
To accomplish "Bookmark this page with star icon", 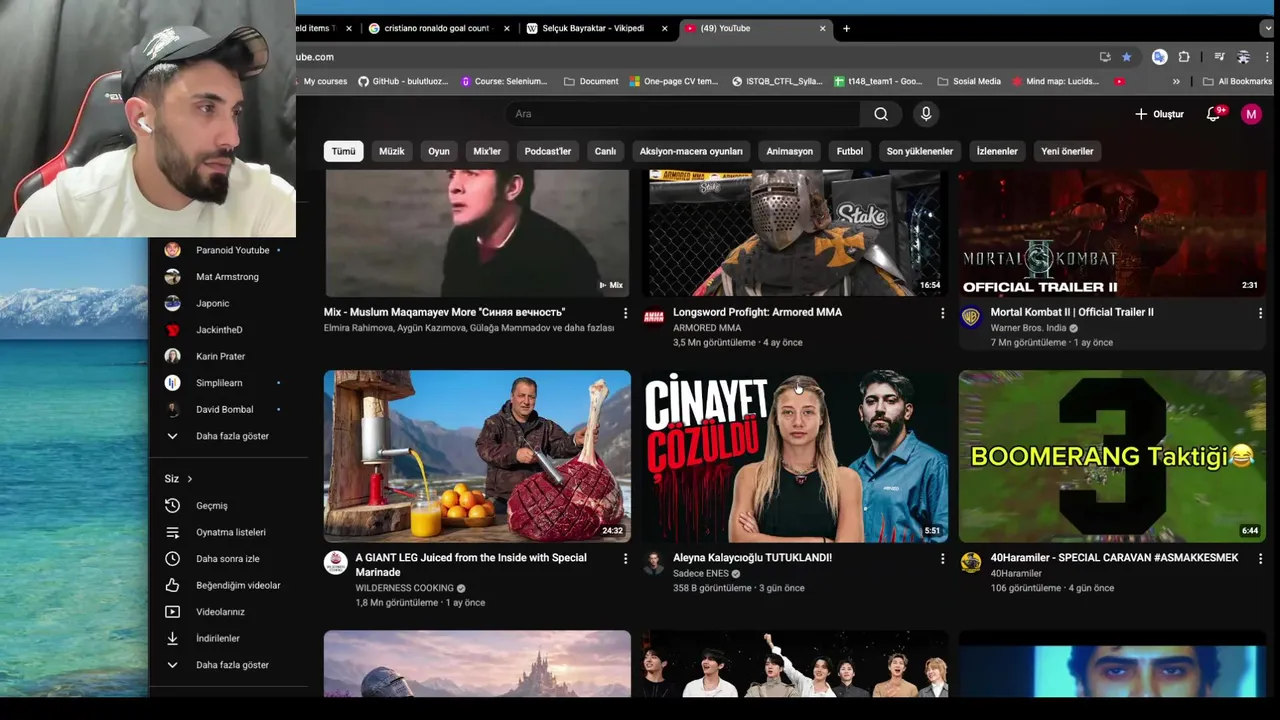I will (1126, 57).
